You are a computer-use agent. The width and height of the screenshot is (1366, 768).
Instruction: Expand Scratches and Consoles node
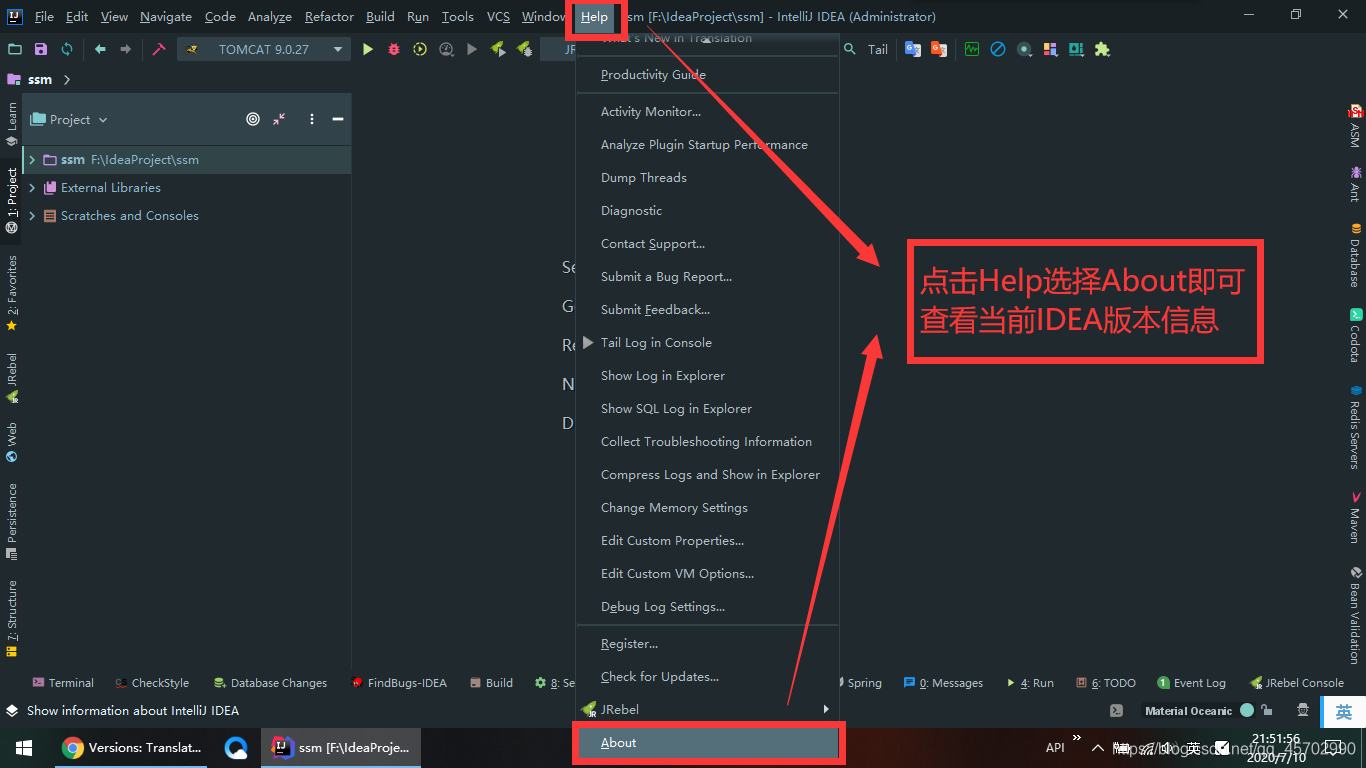(32, 216)
